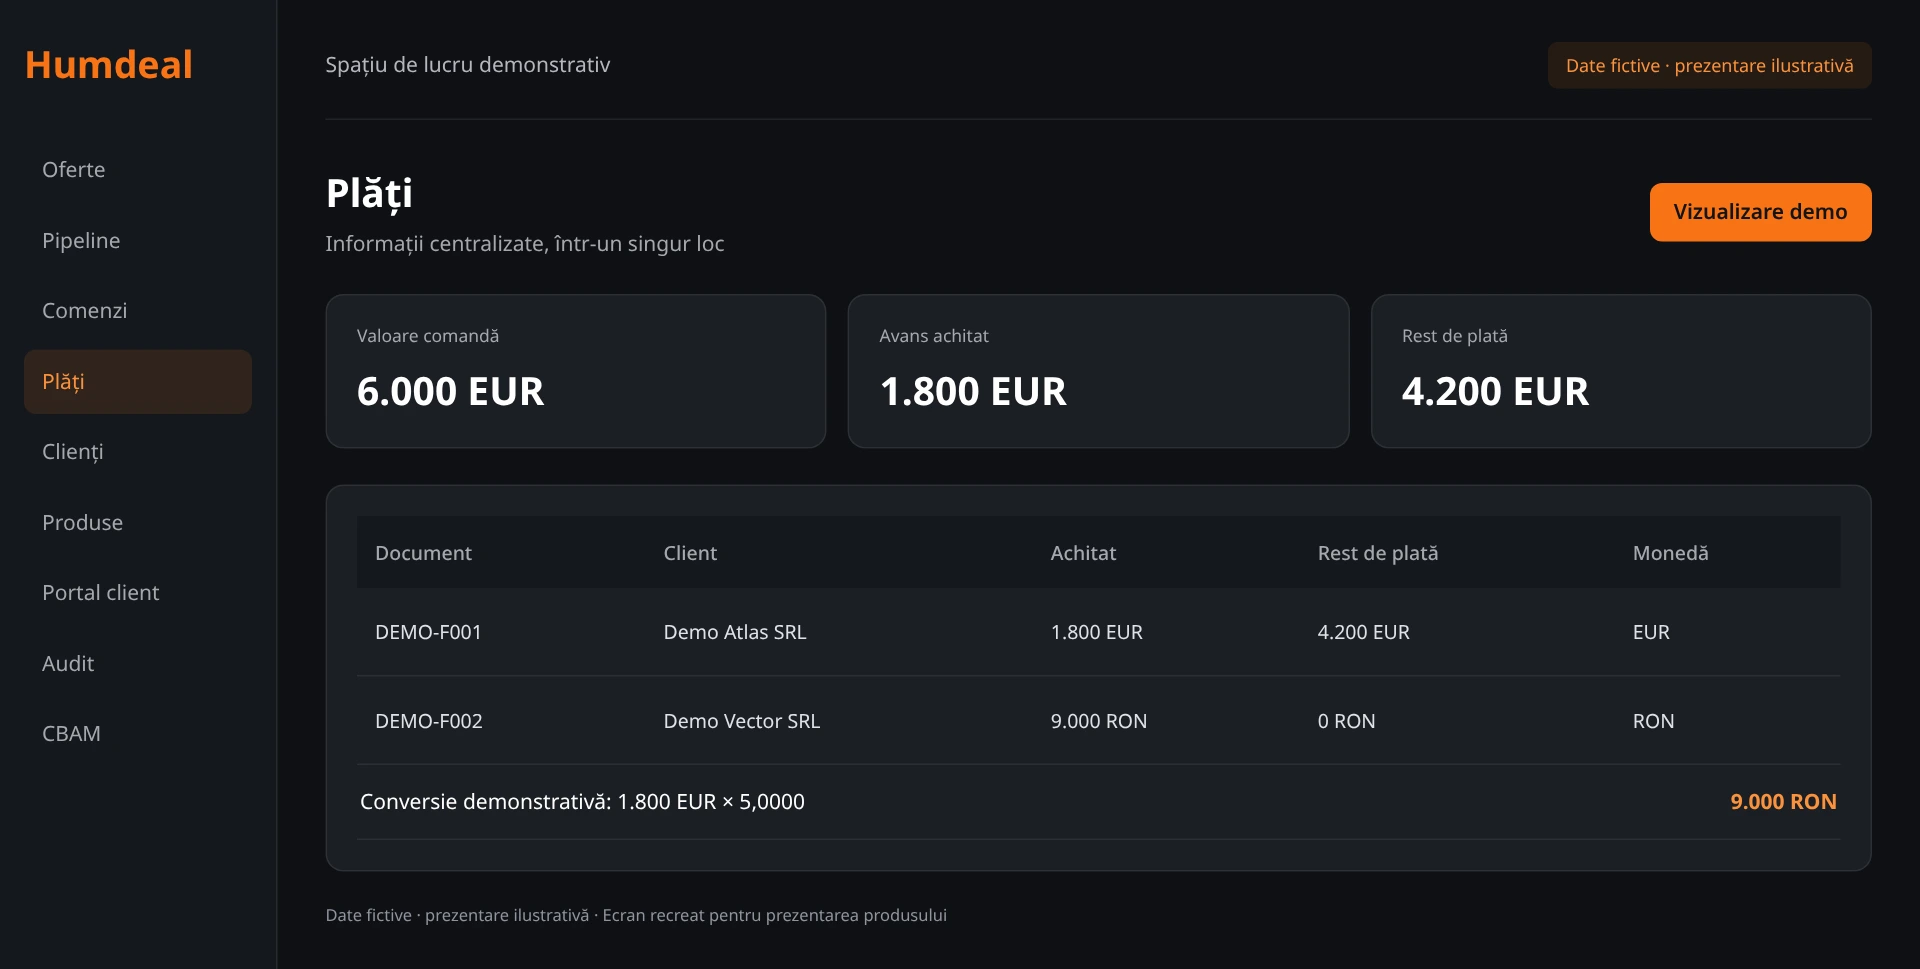Click the Rest de plată column header
1920x969 pixels.
[x=1378, y=553]
